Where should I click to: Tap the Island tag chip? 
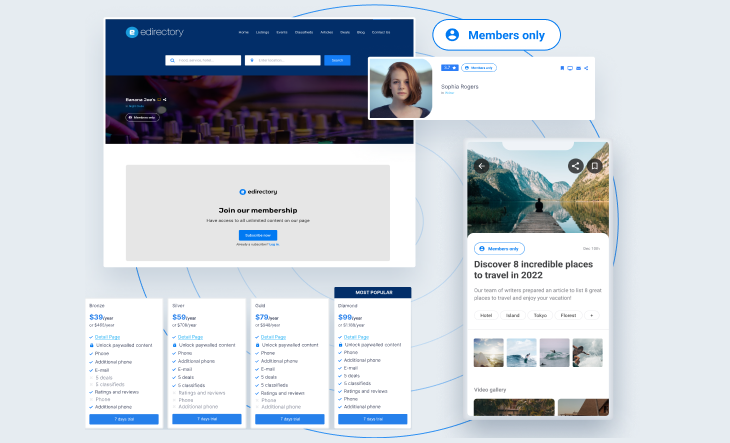[513, 315]
